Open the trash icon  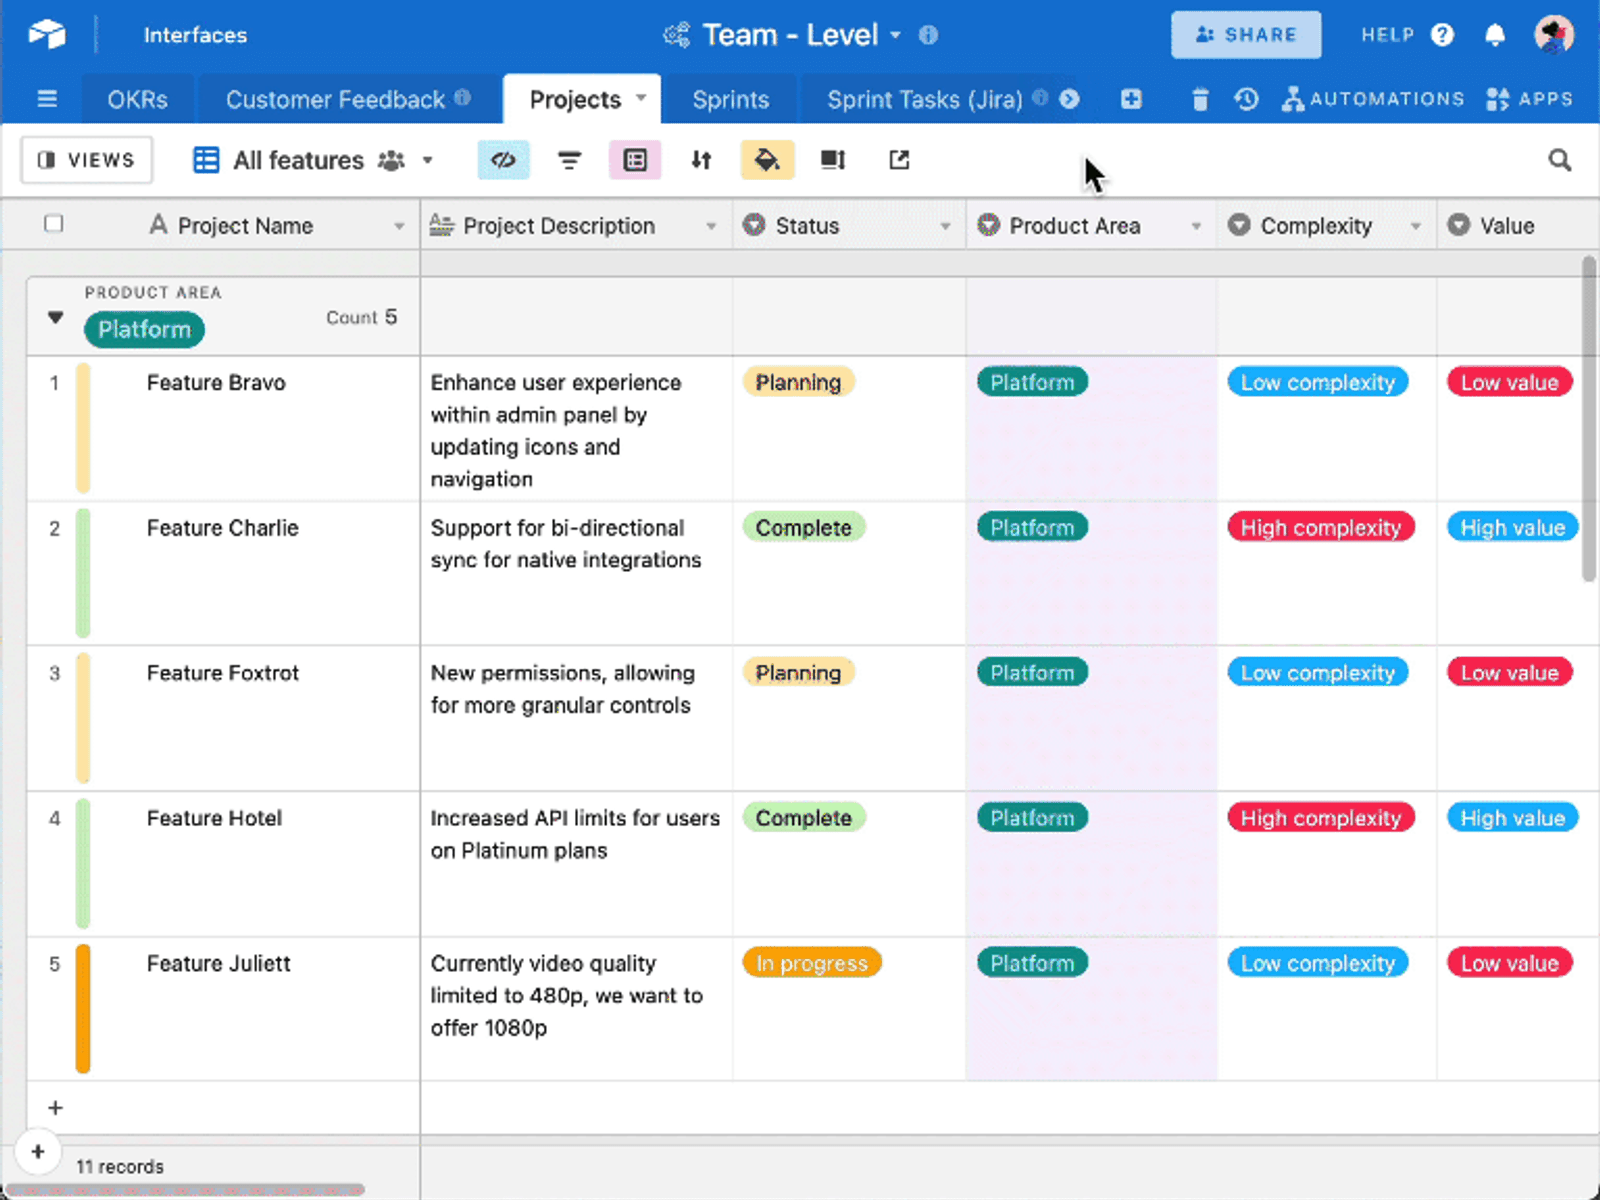1200,99
